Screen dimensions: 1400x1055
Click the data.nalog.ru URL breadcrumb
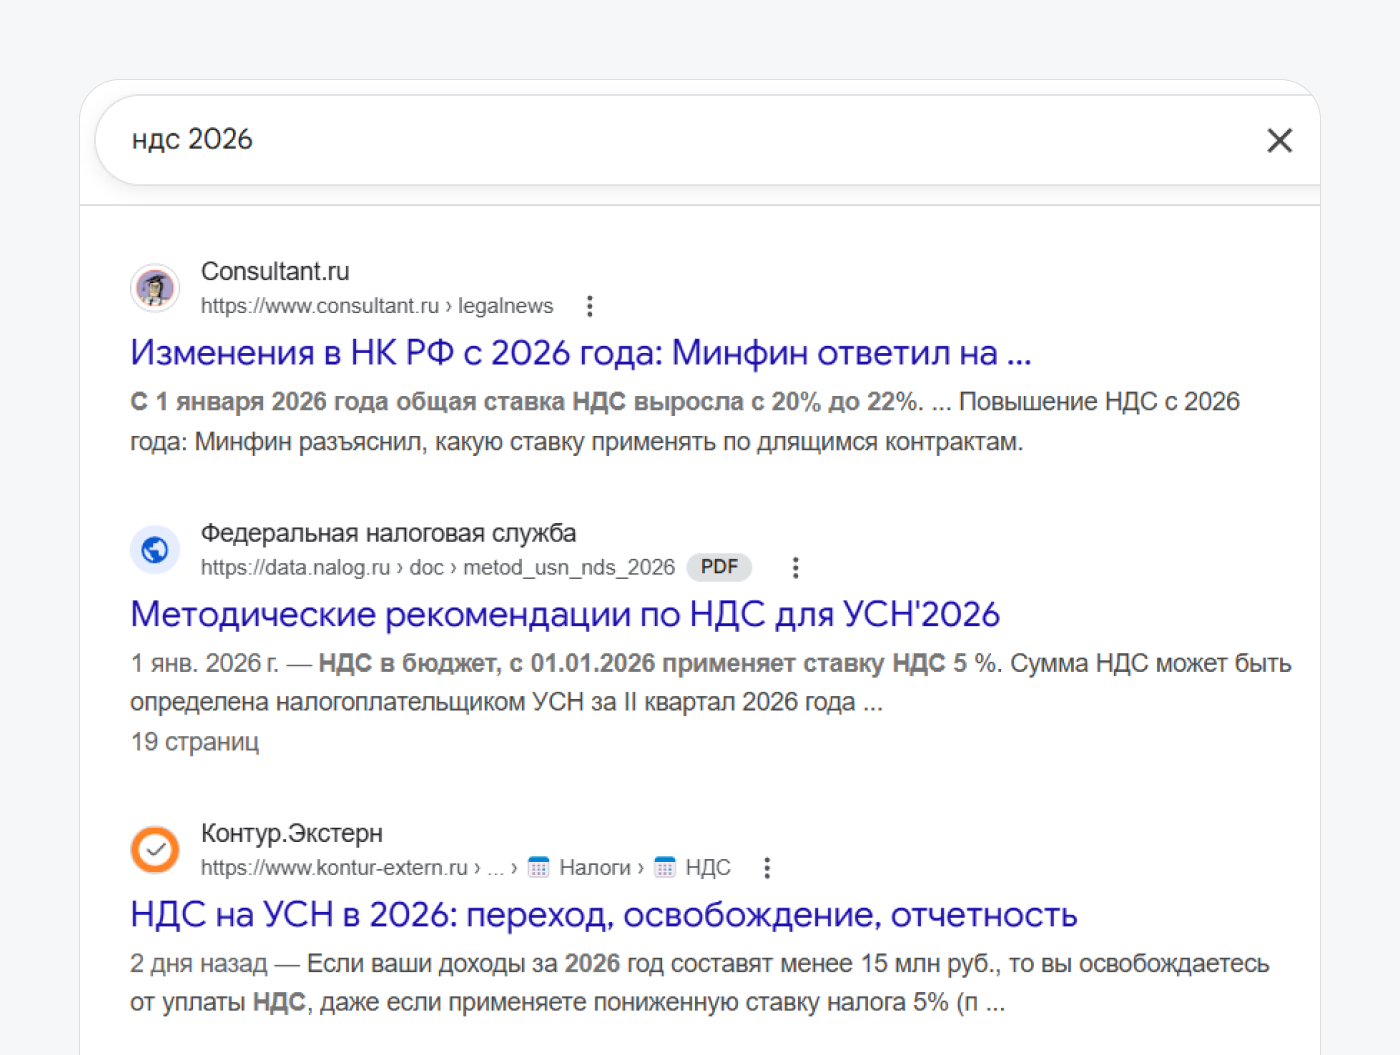point(438,568)
